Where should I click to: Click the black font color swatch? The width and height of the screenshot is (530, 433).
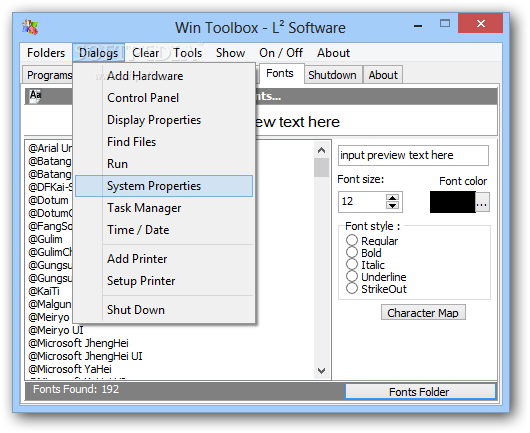pyautogui.click(x=453, y=202)
